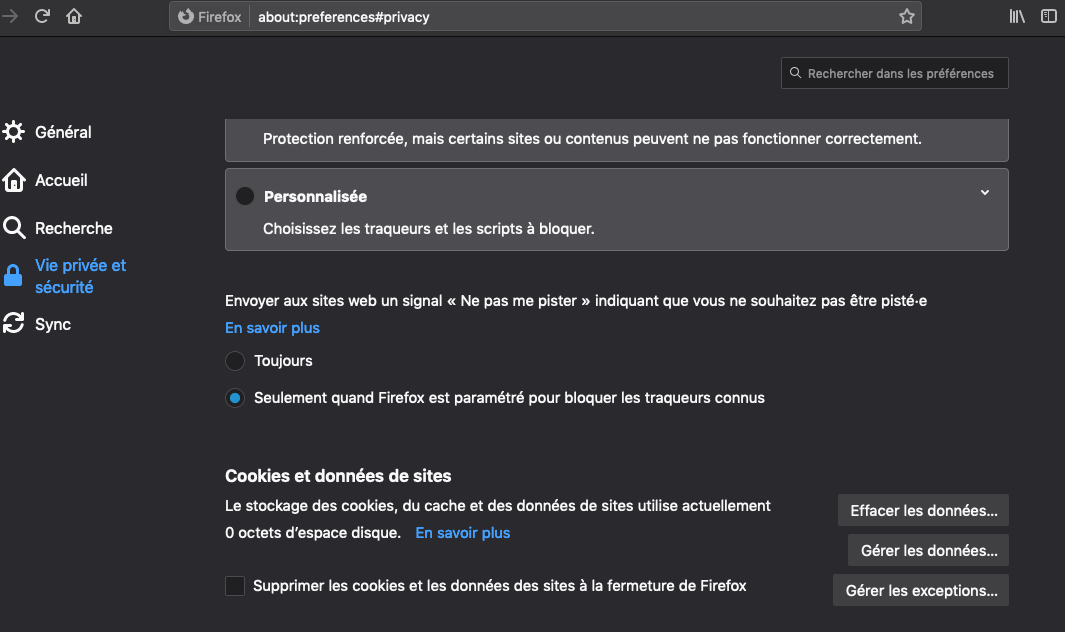1065x632 pixels.
Task: Click the magnifier icon in preferences search
Action: click(795, 73)
